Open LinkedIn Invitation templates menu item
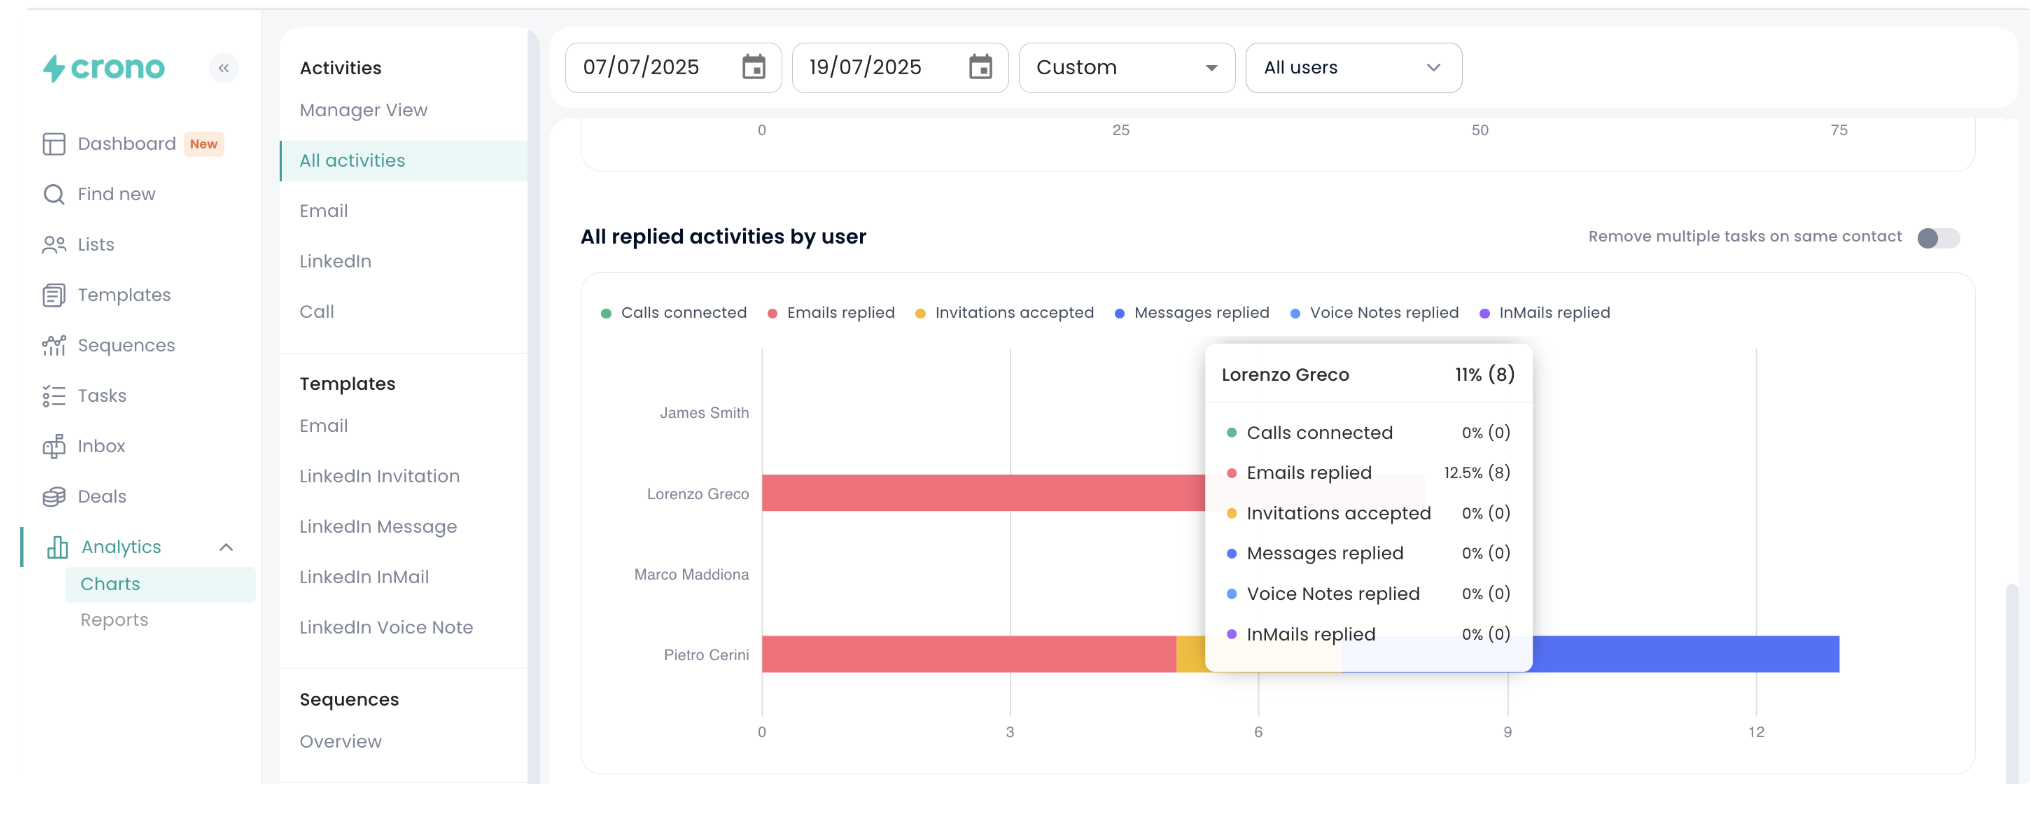 [379, 476]
